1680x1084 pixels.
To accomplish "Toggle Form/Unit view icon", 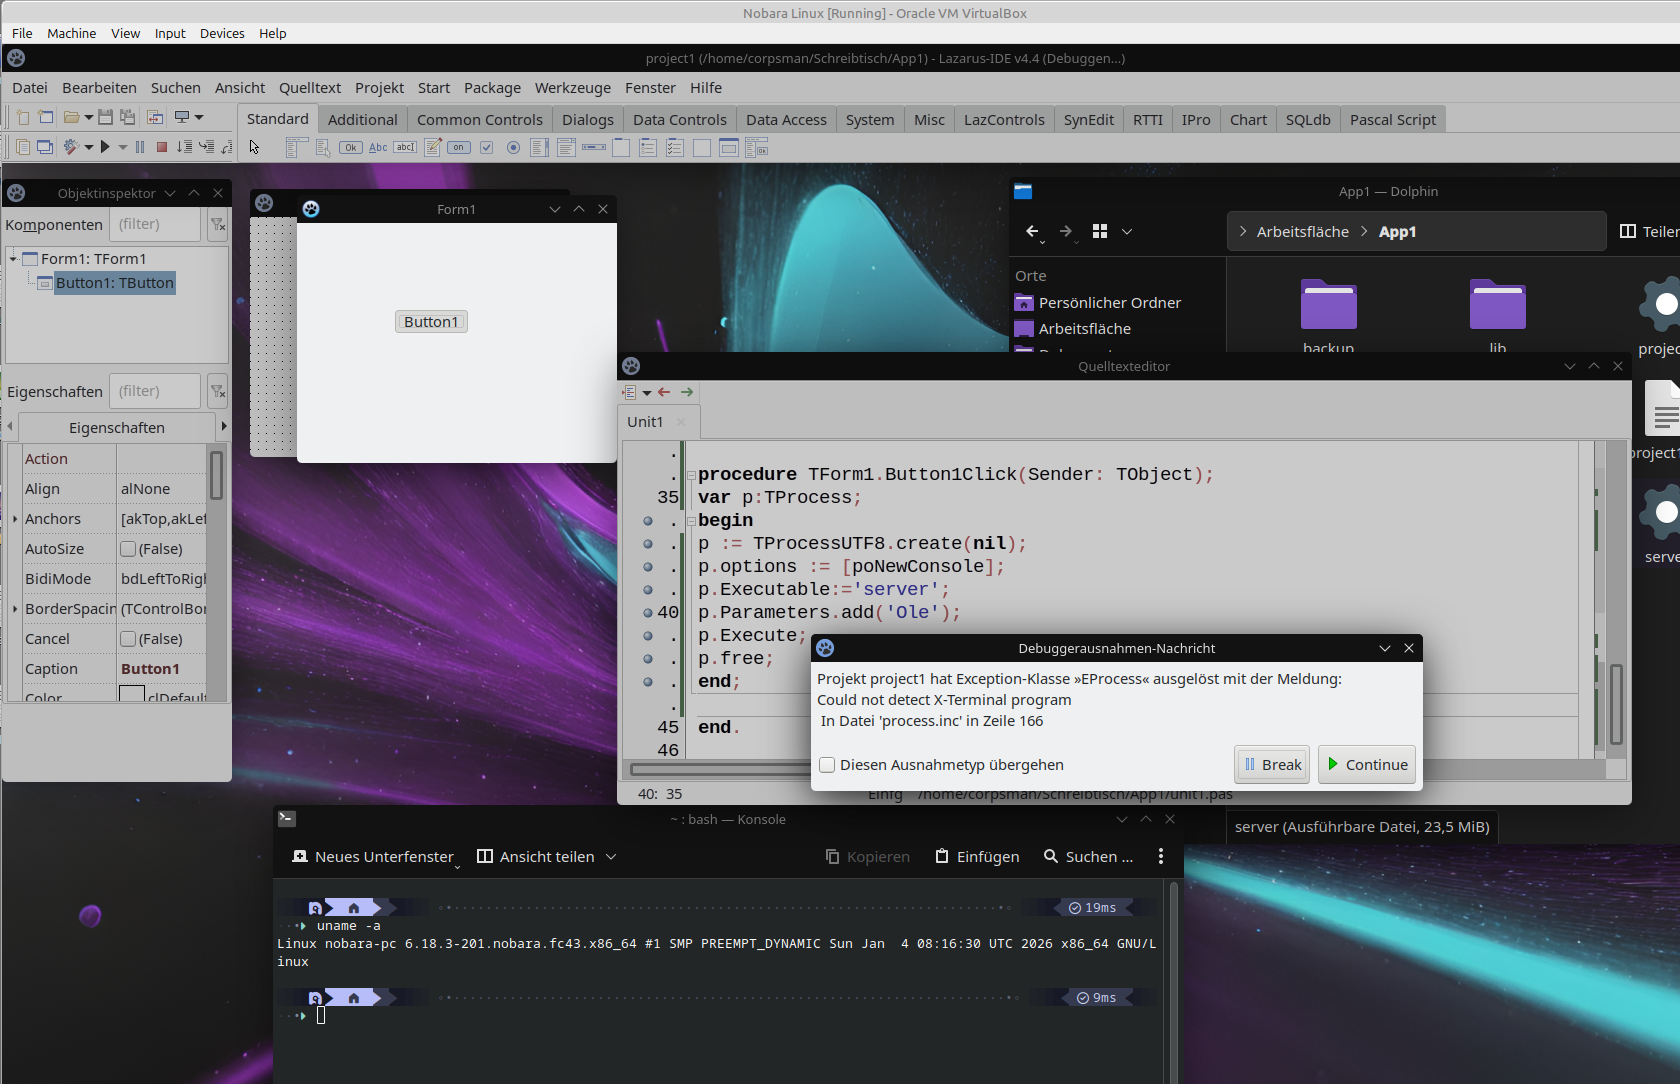I will click(x=155, y=117).
